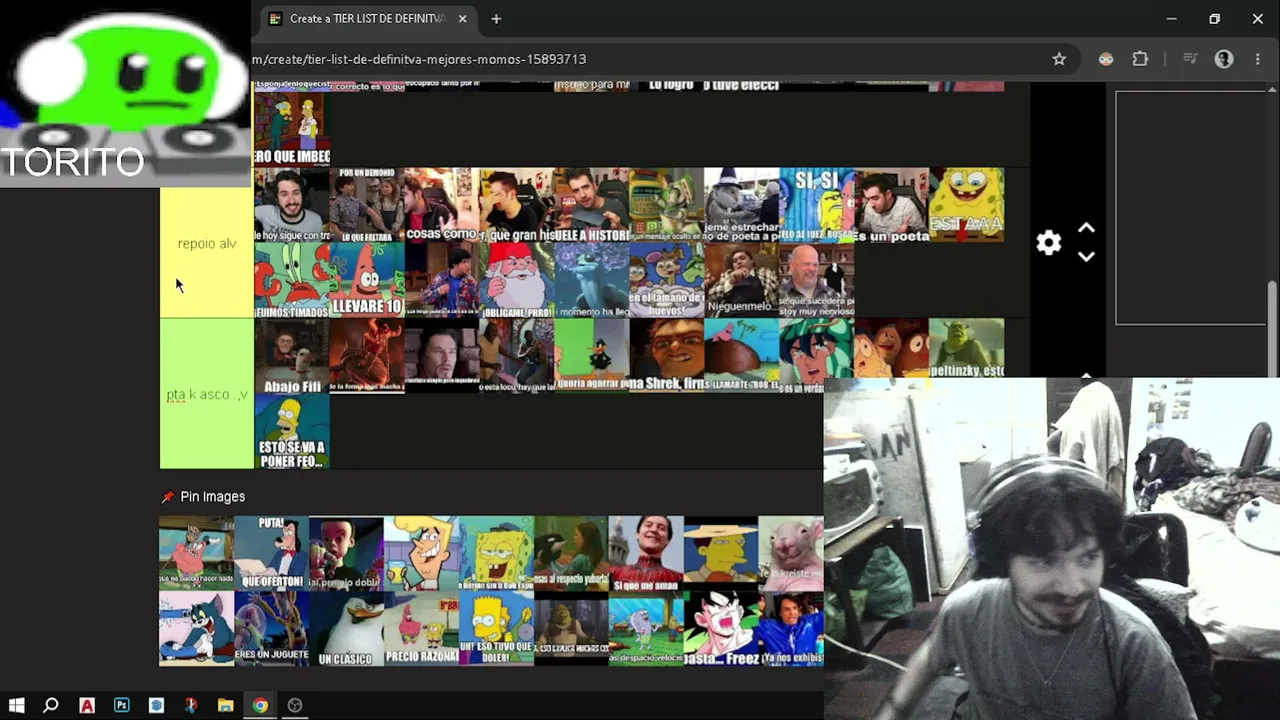Select the 'Nieguenmelo' meme
This screenshot has height=720, width=1280.
[742, 281]
